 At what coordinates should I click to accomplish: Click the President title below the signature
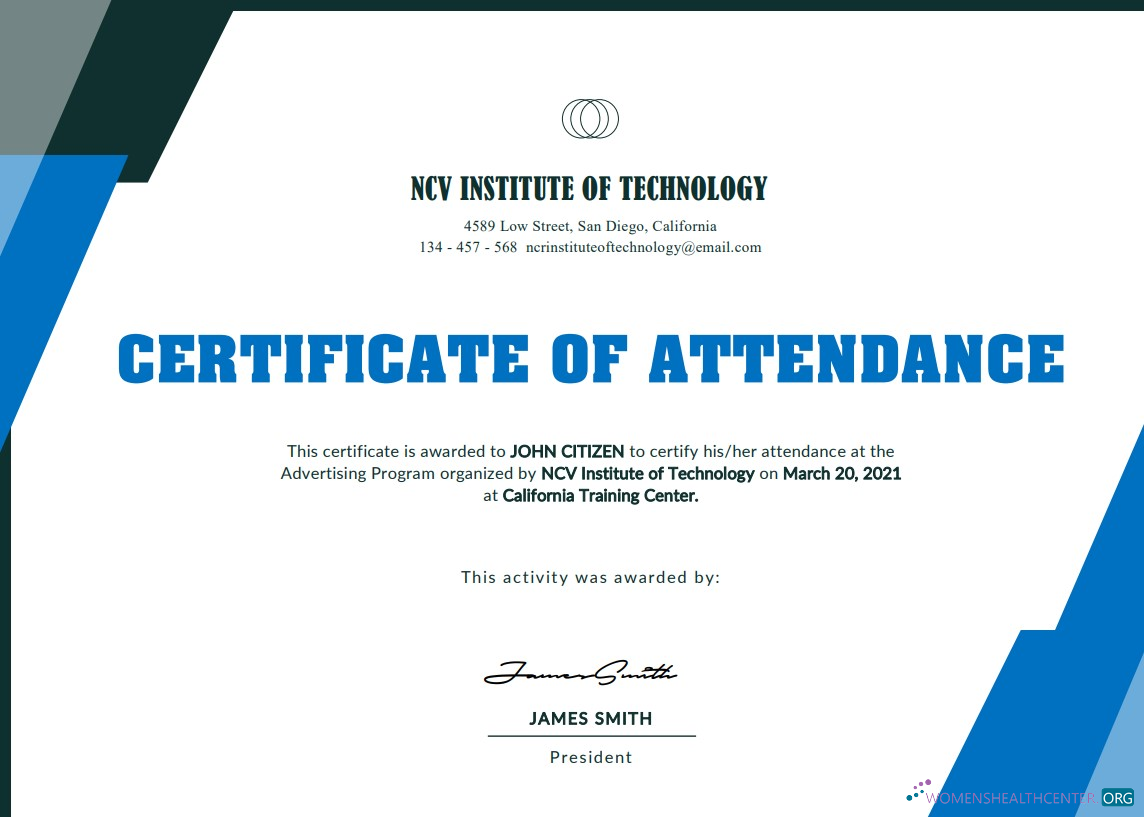click(590, 757)
